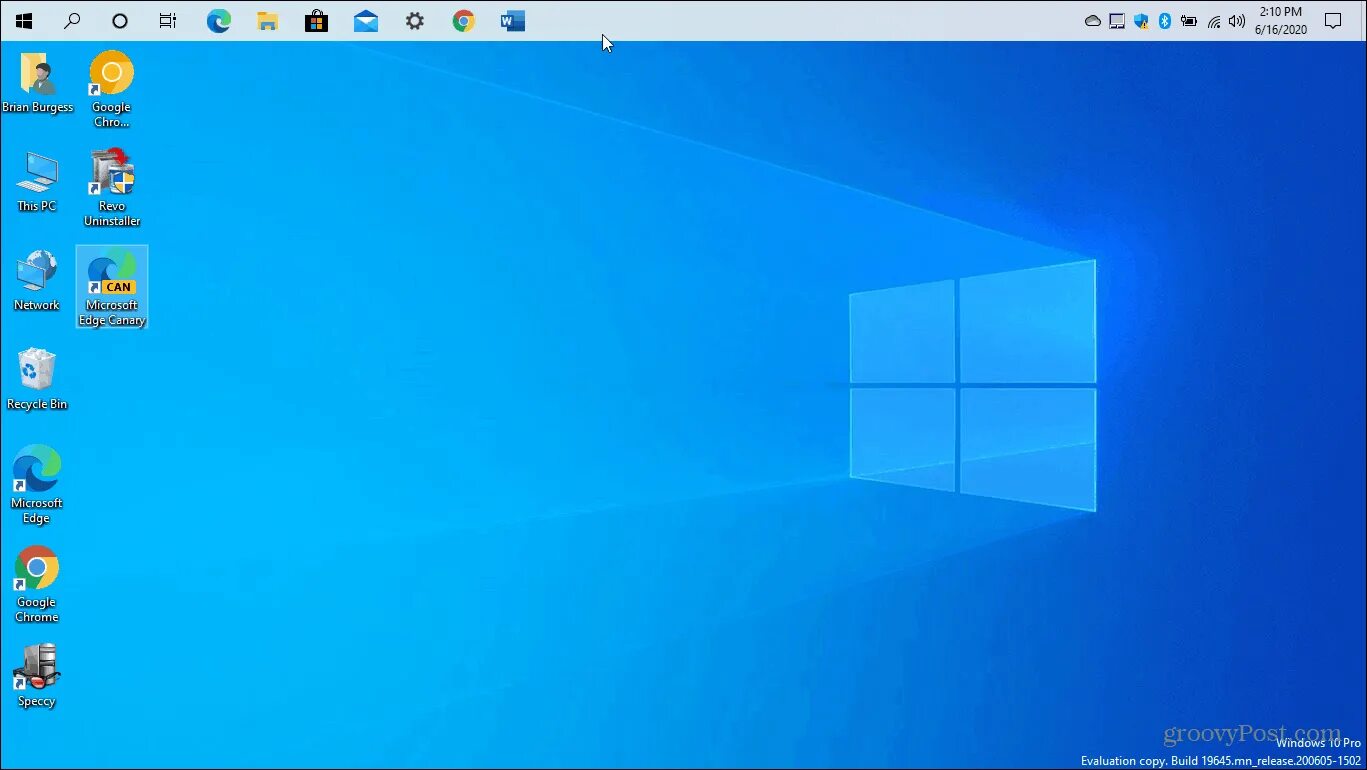Open Windows Security shield tray icon
Image resolution: width=1367 pixels, height=770 pixels.
(1141, 21)
